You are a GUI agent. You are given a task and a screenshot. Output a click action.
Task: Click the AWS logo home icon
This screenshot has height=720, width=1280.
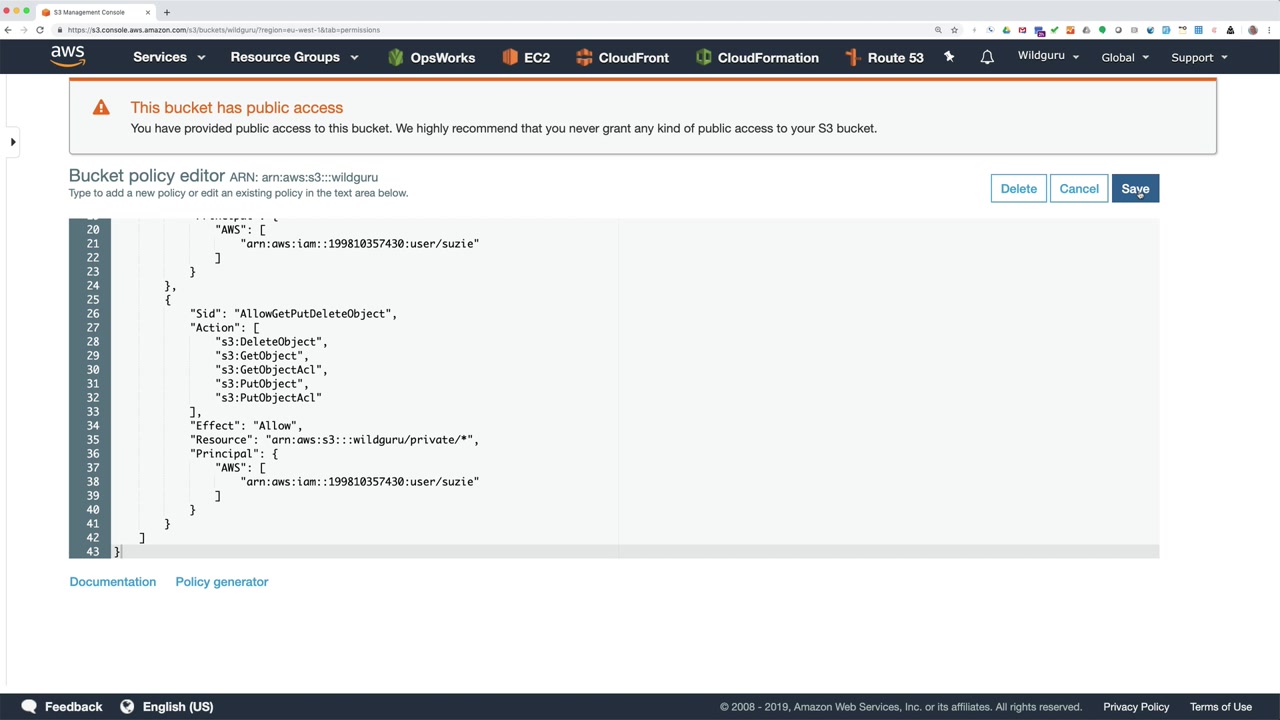point(68,56)
